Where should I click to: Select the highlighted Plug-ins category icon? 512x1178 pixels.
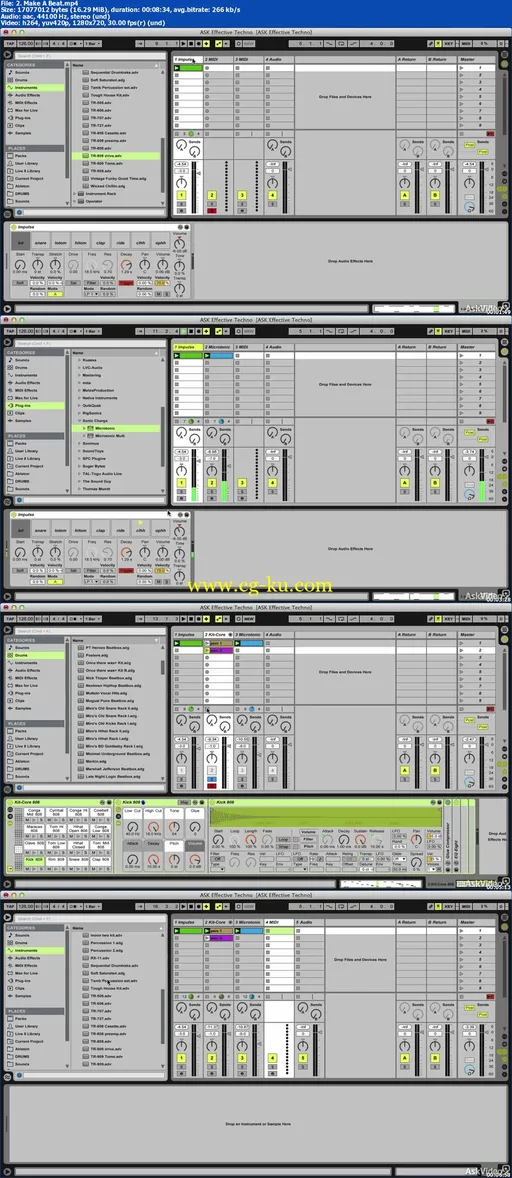pos(11,406)
